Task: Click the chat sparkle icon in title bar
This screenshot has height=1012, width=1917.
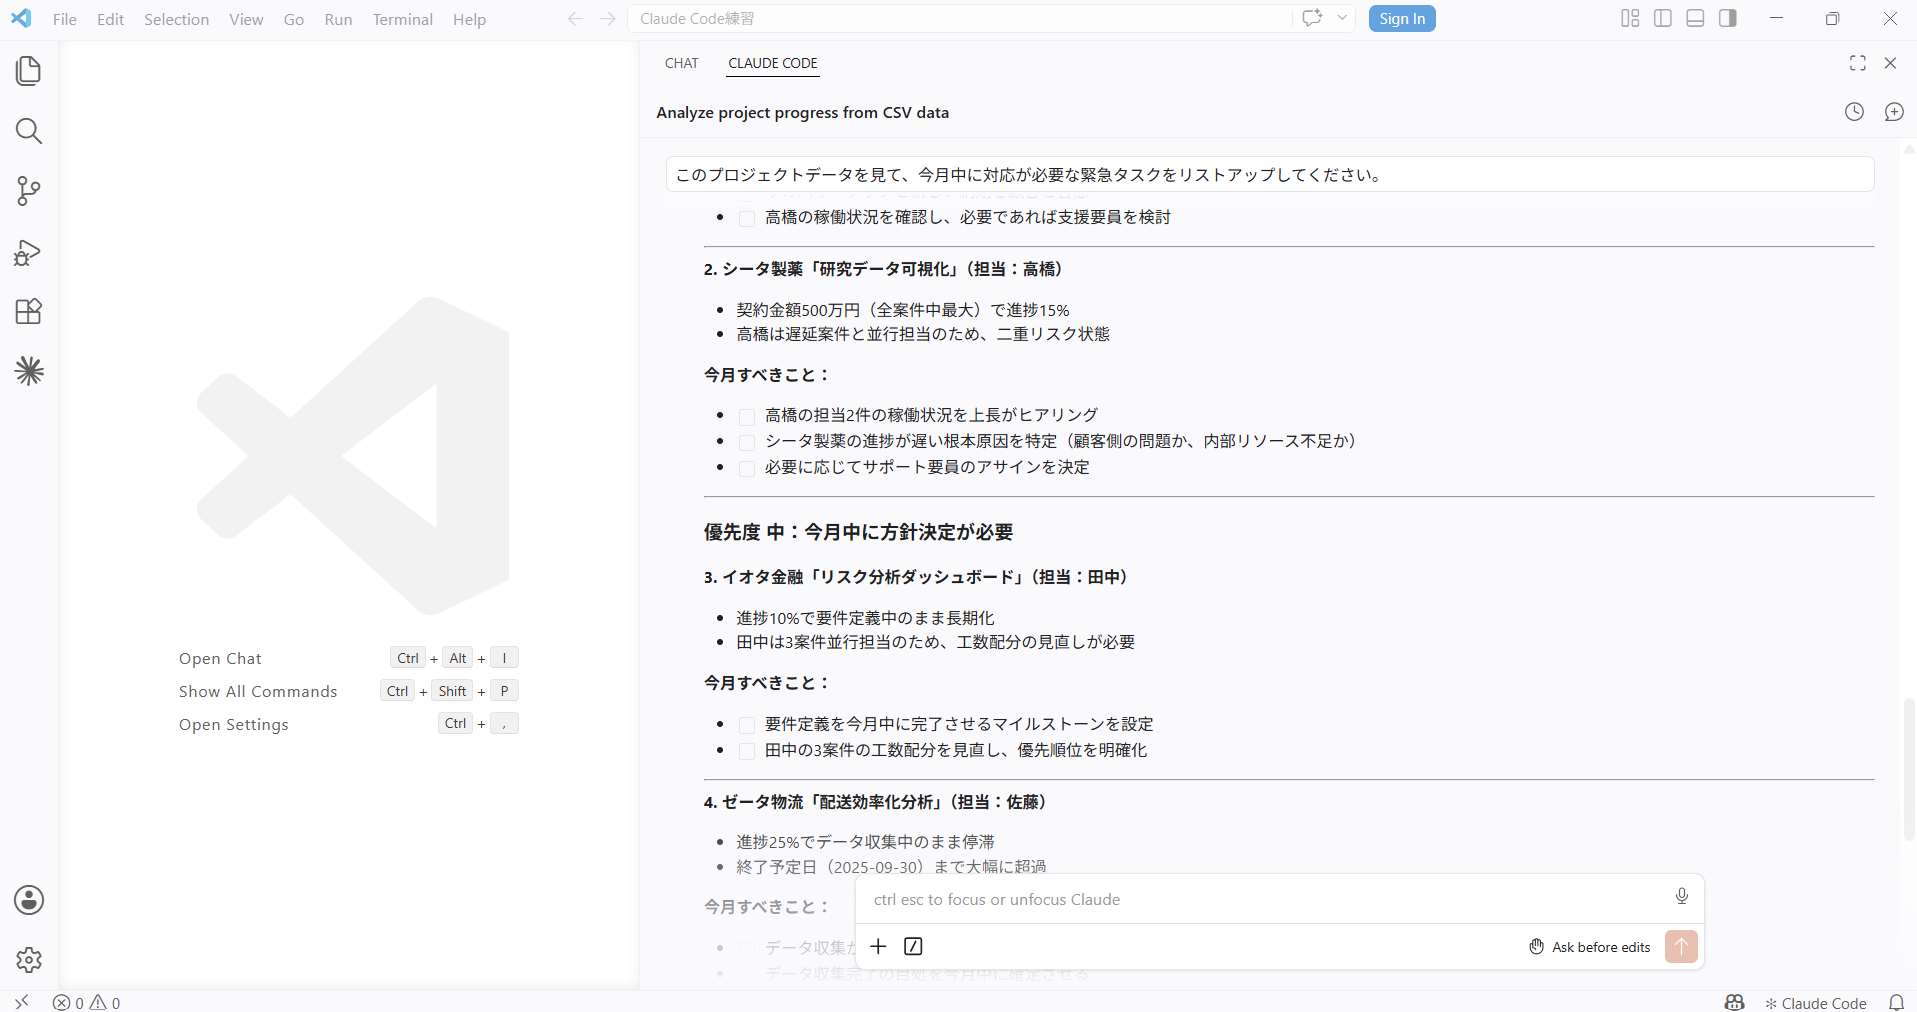Action: pyautogui.click(x=1312, y=18)
